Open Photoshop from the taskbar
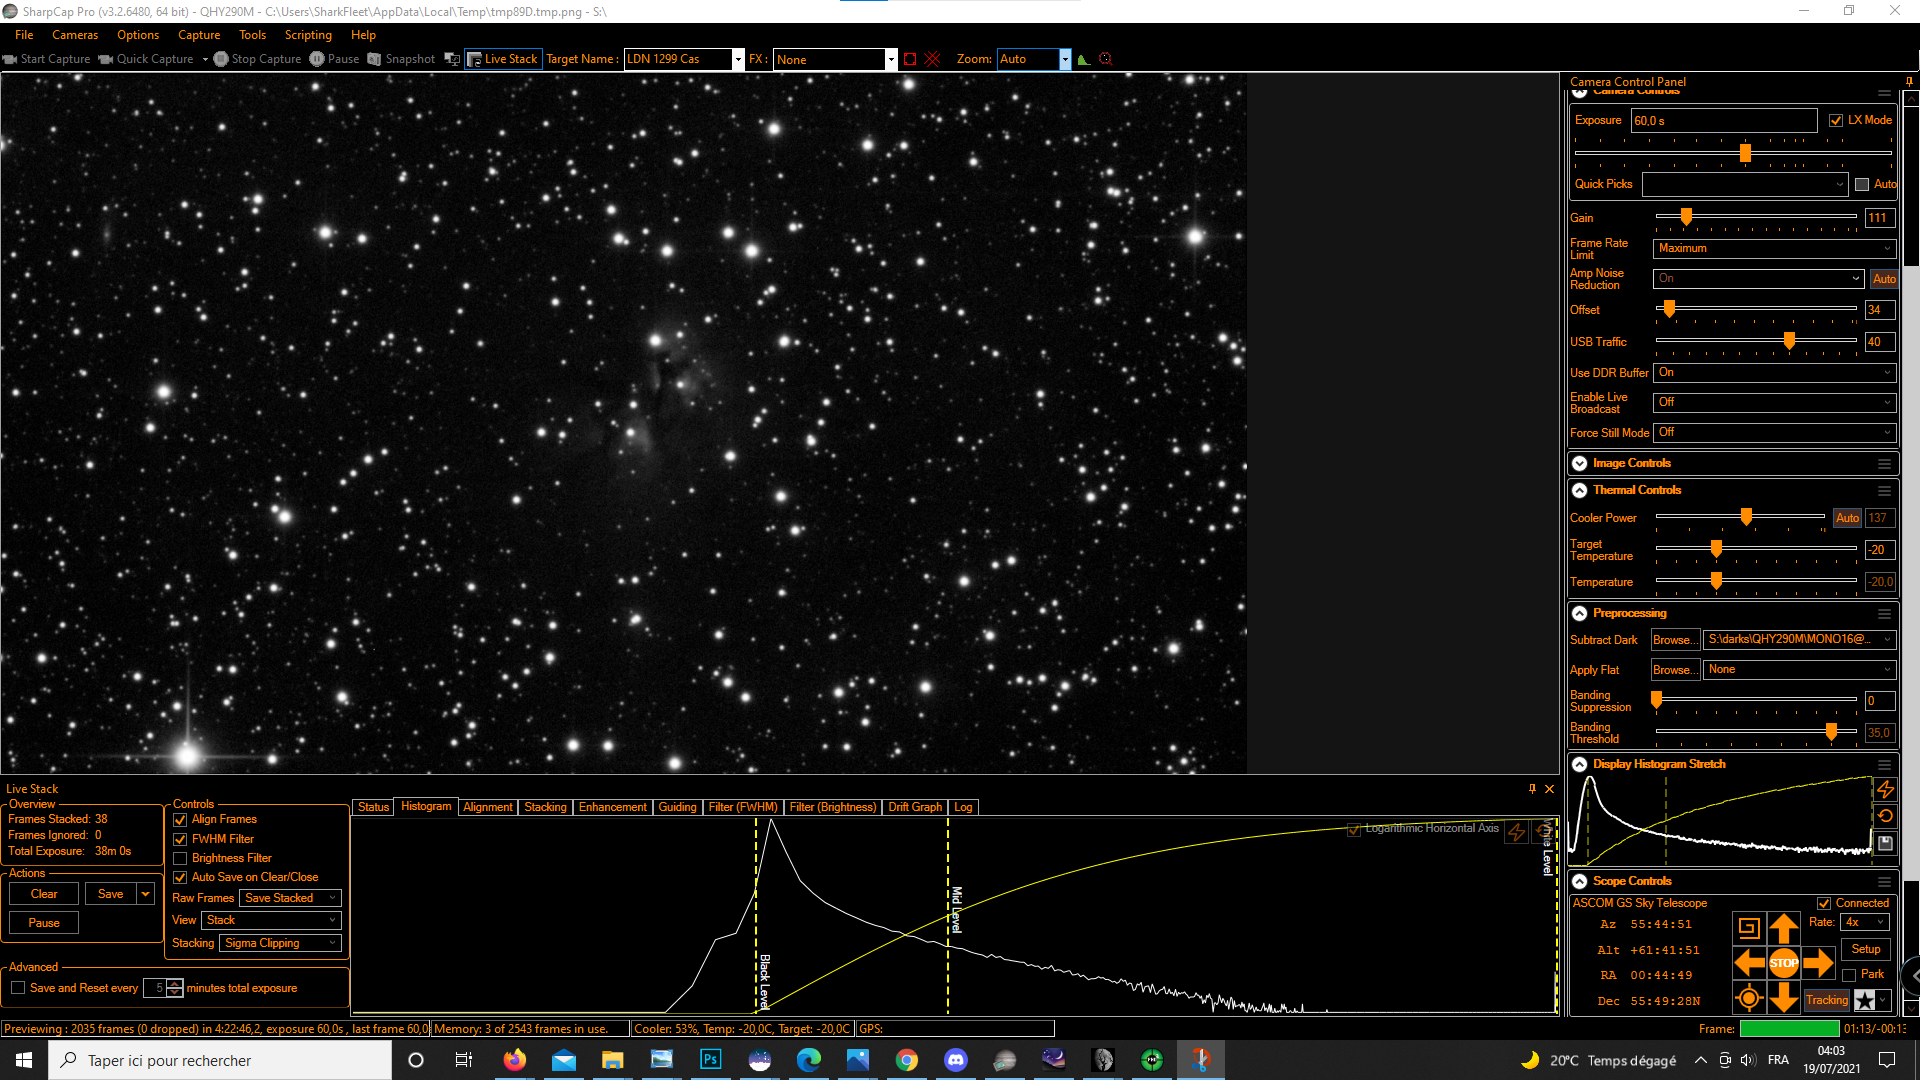This screenshot has width=1920, height=1080. click(711, 1060)
